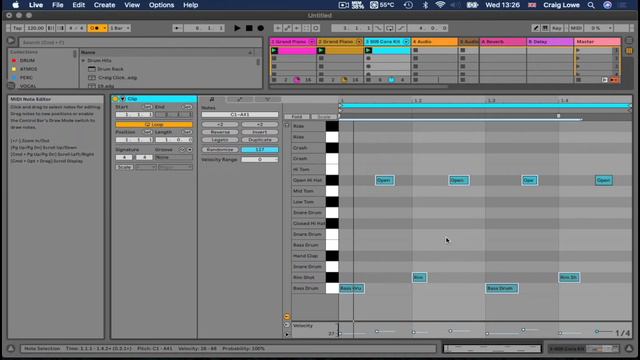Toggle the clip Loop button
This screenshot has width=640, height=360.
[154, 124]
